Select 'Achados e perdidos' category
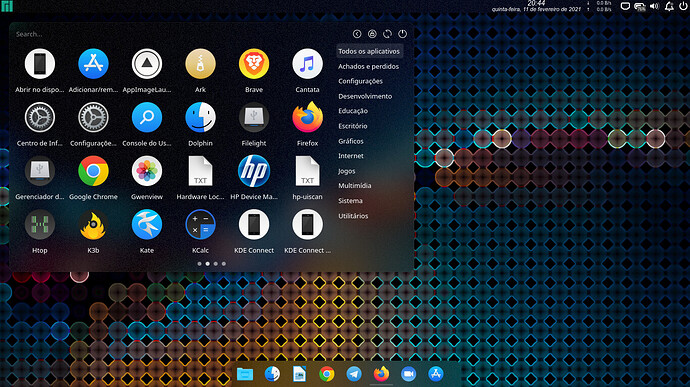This screenshot has height=387, width=690. pyautogui.click(x=368, y=66)
